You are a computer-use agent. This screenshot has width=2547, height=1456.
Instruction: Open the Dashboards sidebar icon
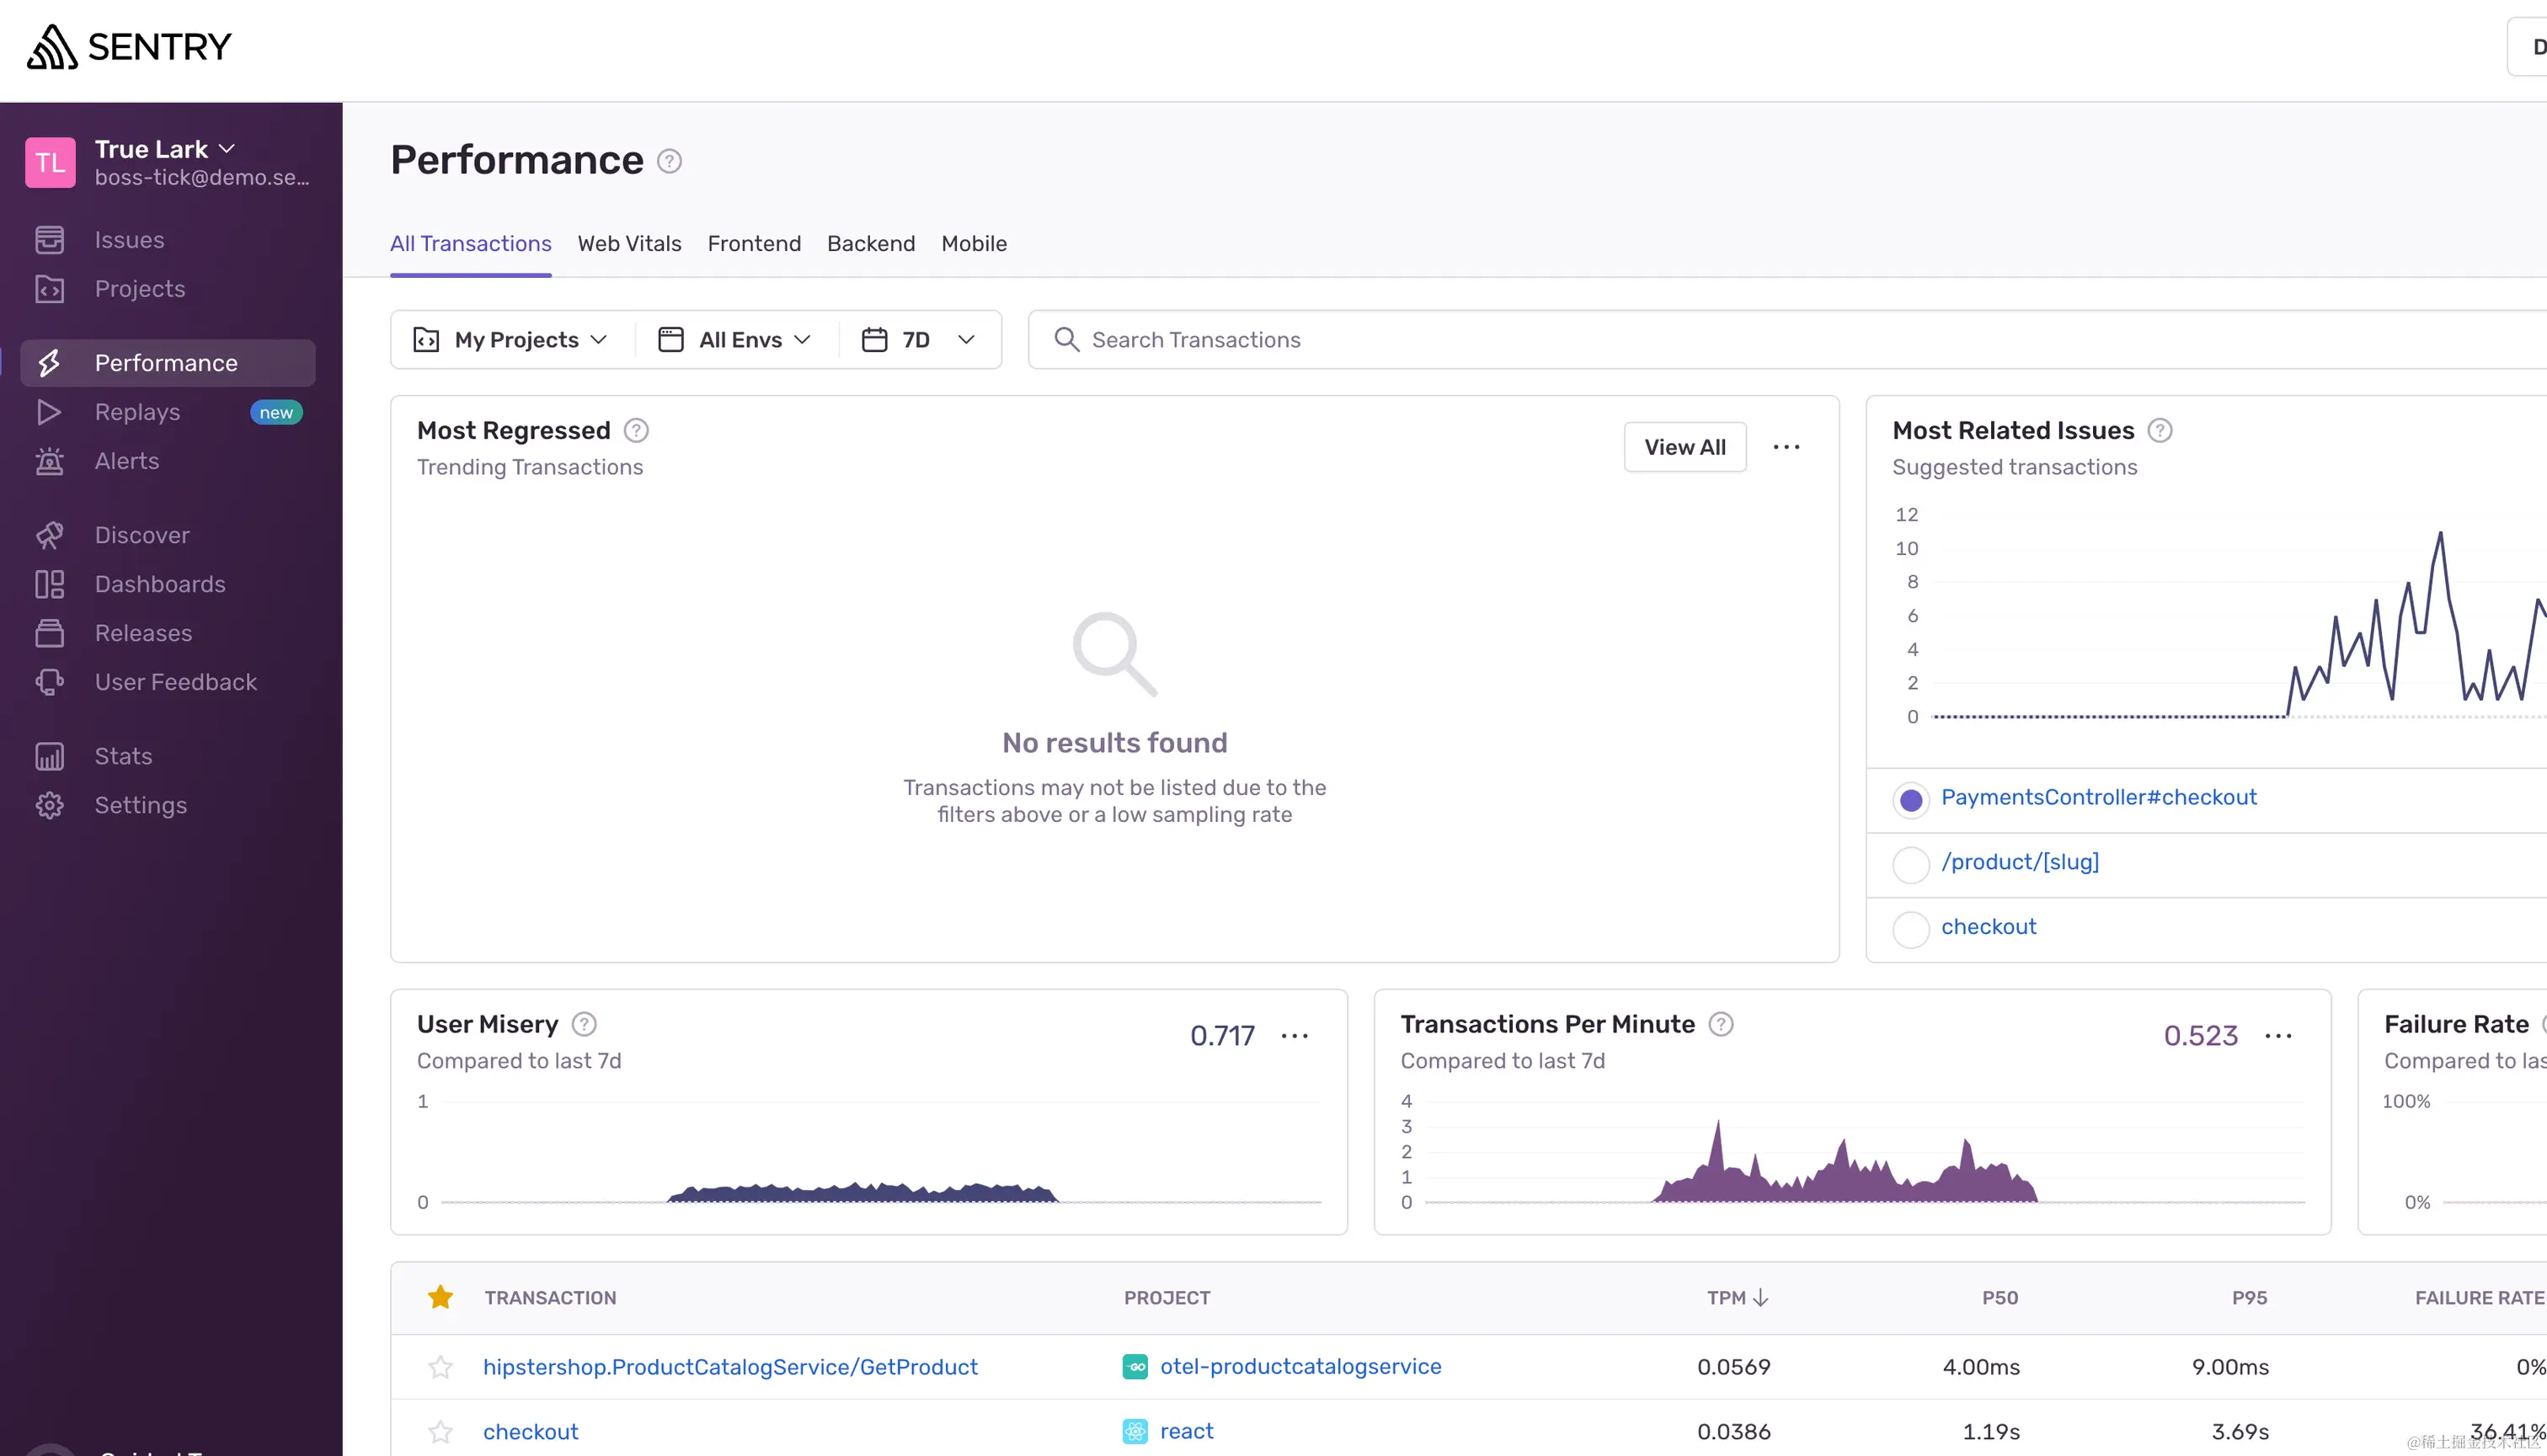(x=49, y=584)
